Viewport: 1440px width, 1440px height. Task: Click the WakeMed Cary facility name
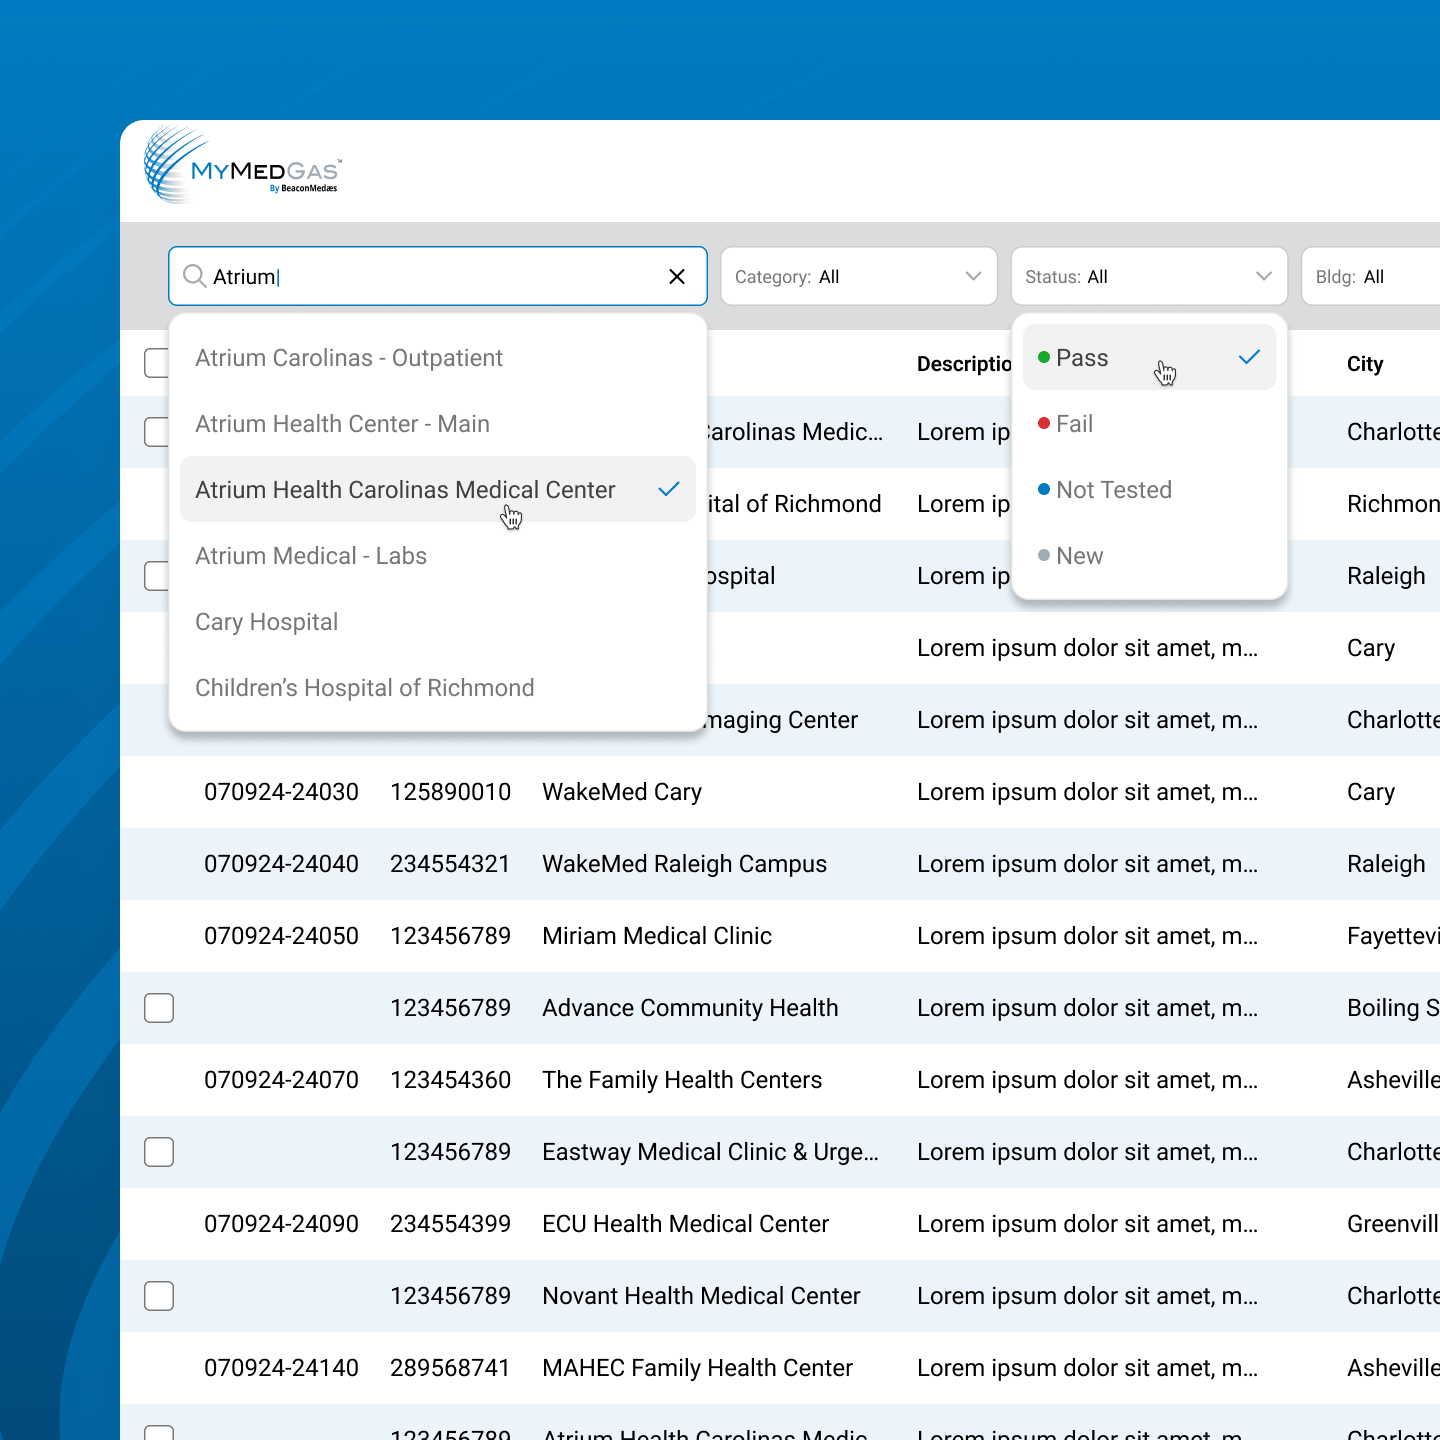(x=622, y=792)
